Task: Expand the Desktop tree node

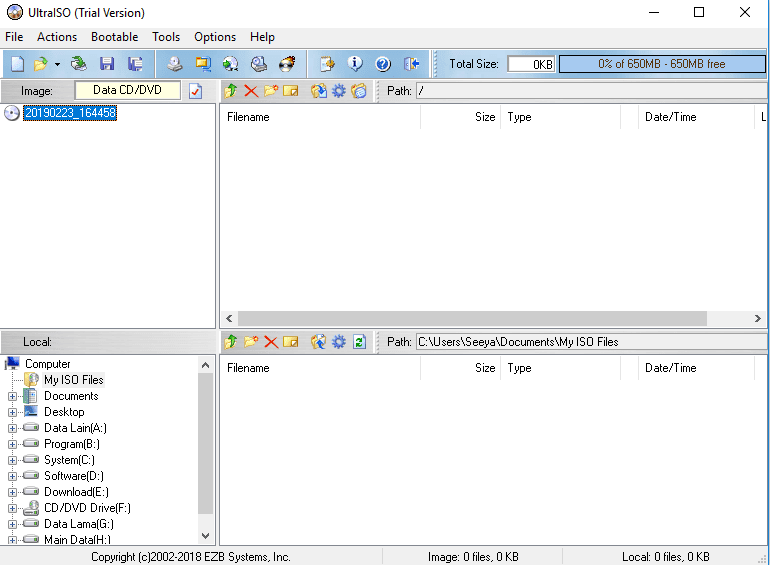Action: [x=12, y=412]
